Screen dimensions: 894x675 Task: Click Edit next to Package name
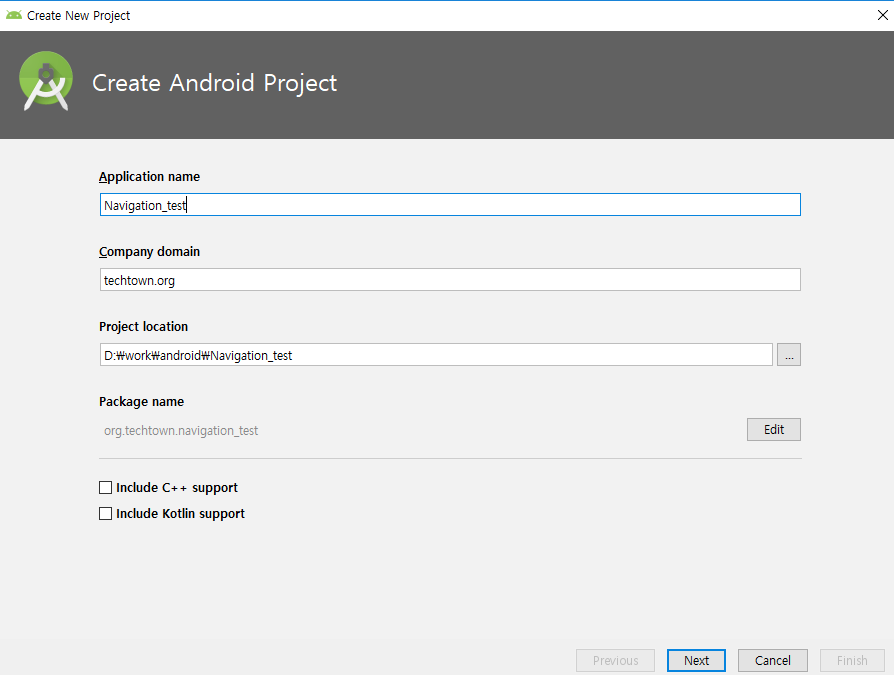tap(774, 430)
